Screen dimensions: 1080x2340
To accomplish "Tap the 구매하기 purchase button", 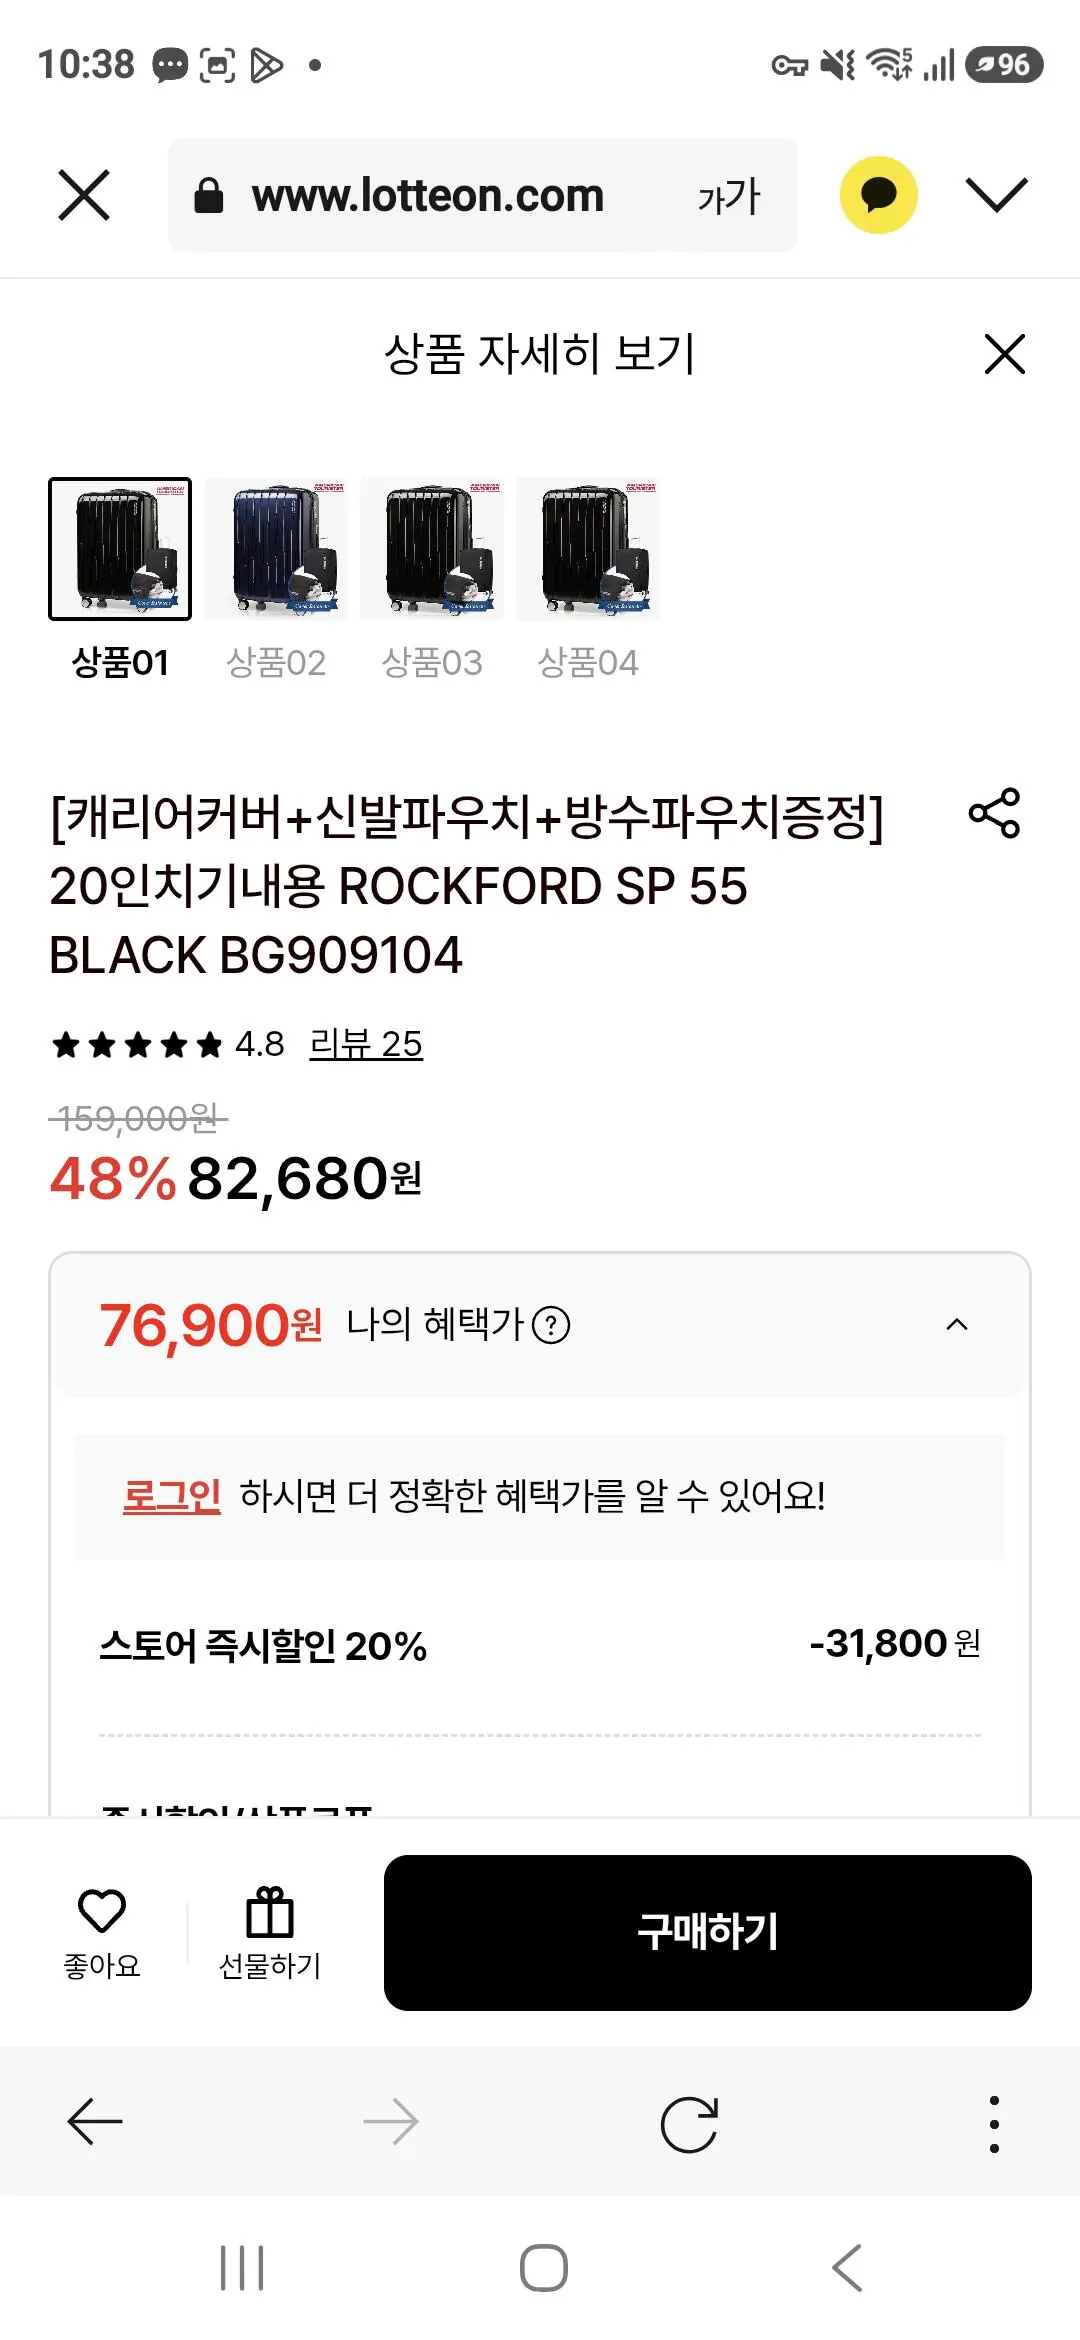I will pos(708,1931).
